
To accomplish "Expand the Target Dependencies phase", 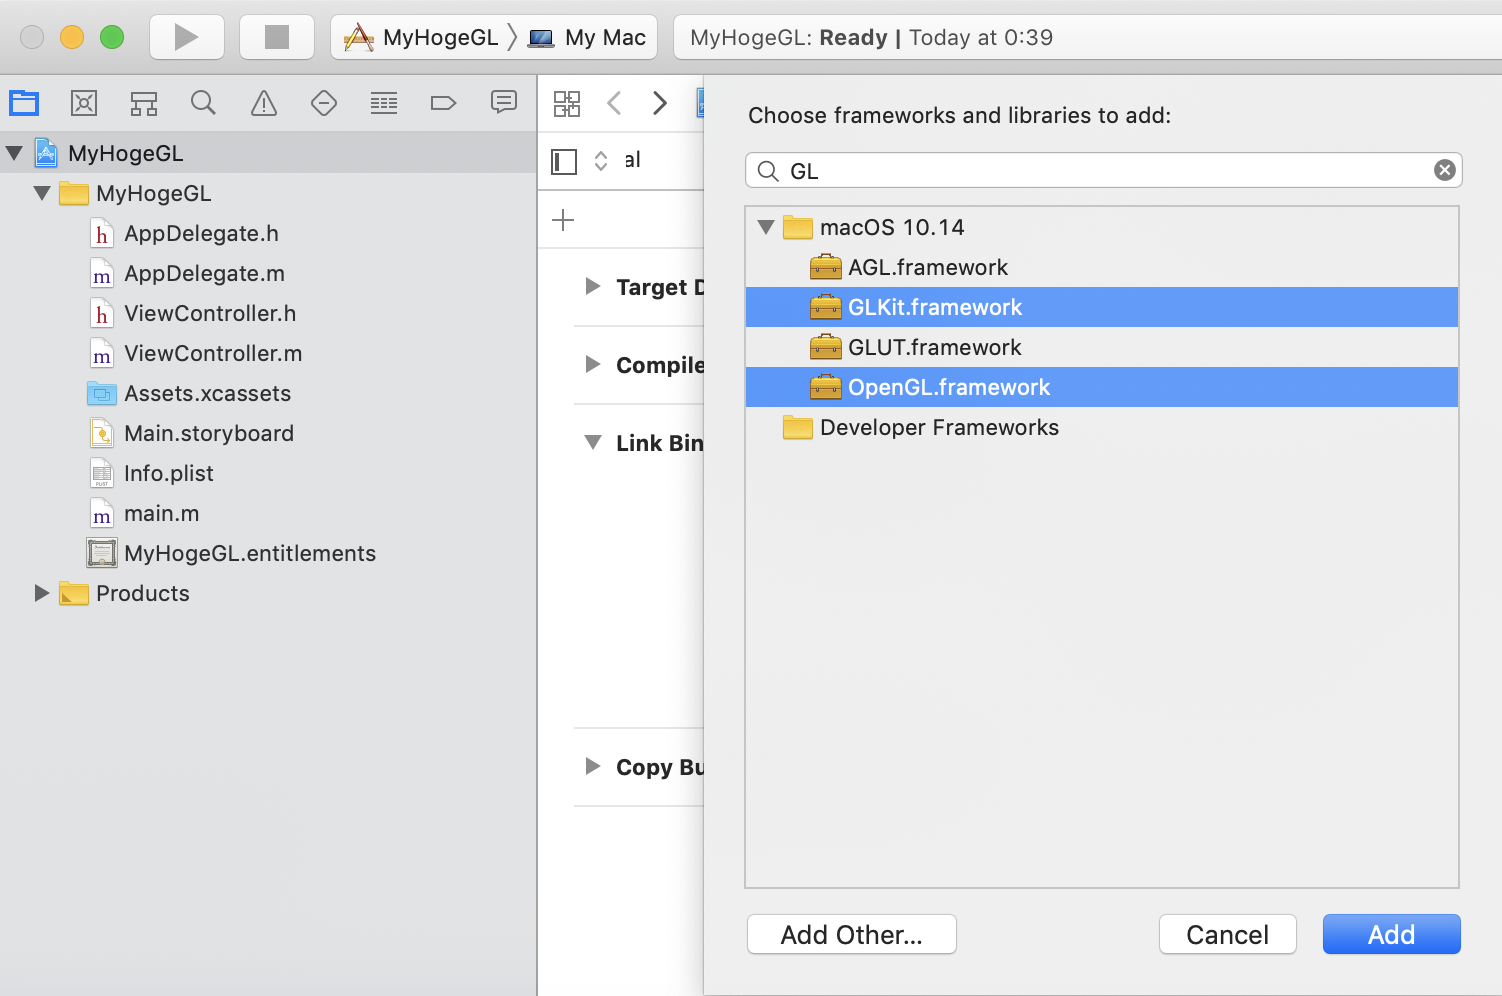I will 593,286.
